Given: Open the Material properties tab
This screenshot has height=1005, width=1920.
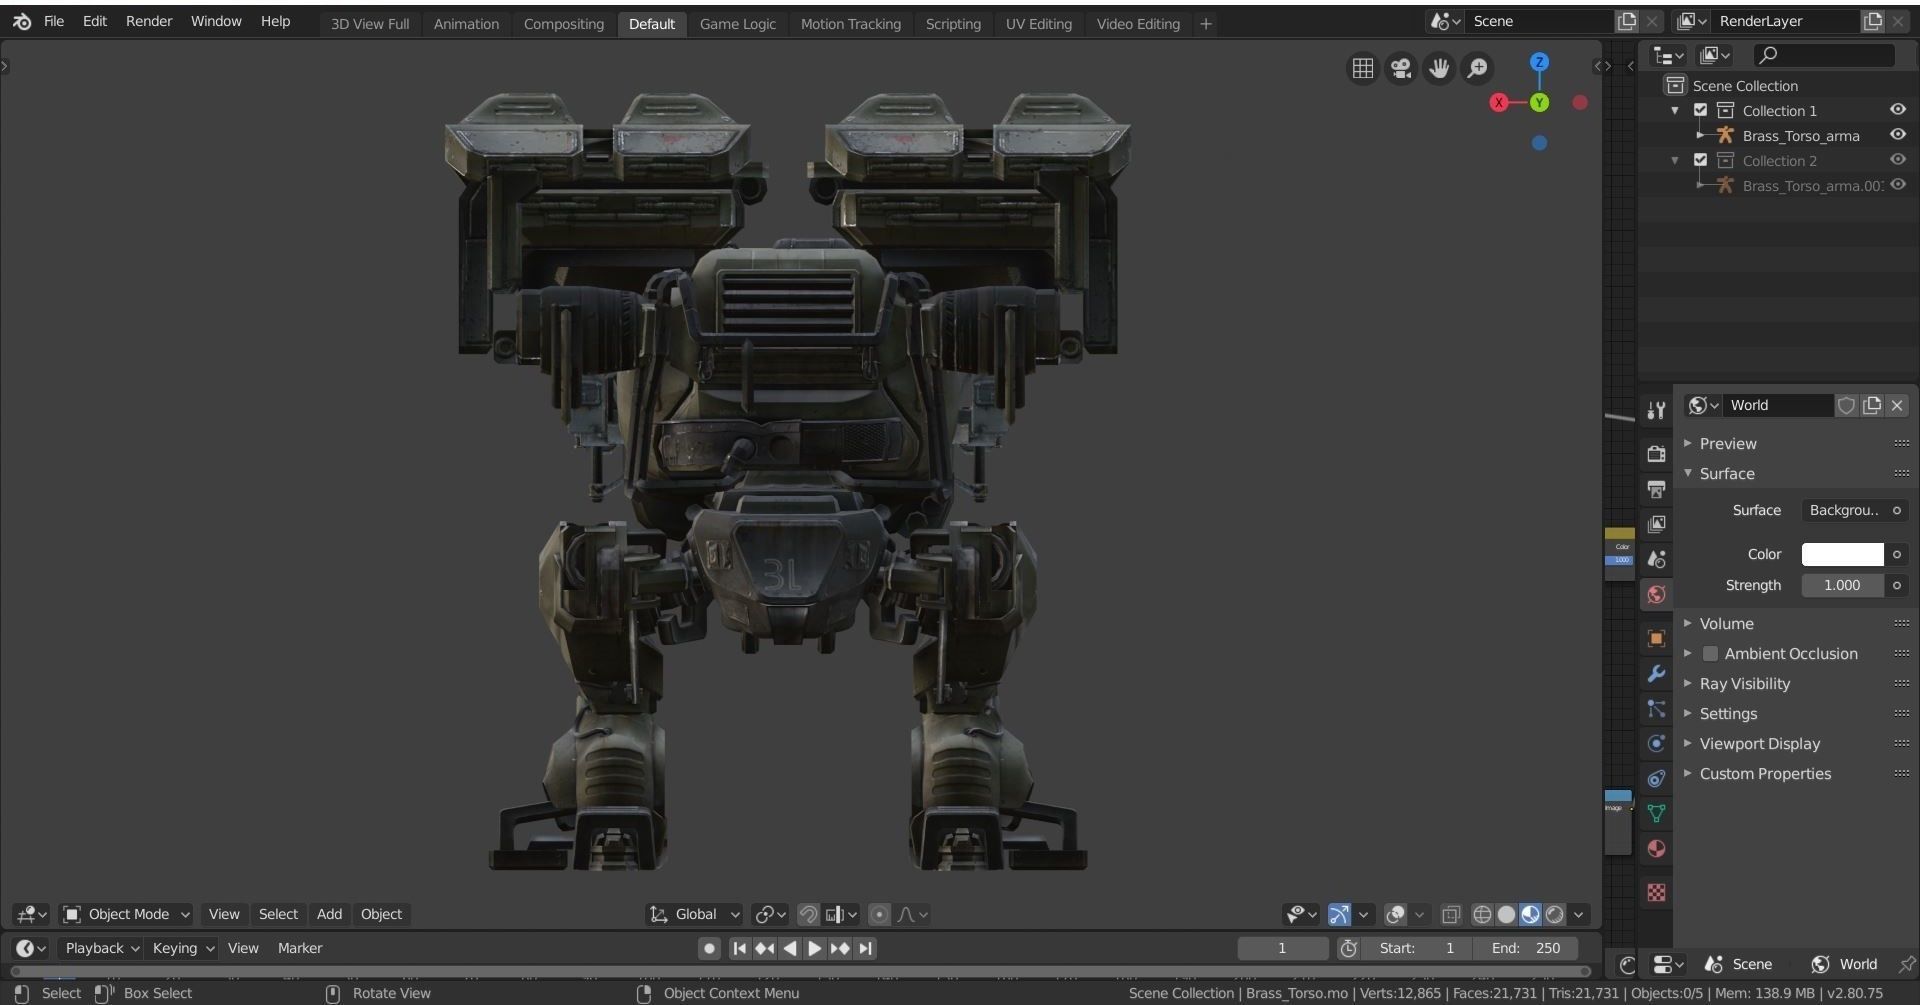Looking at the screenshot, I should (x=1656, y=848).
